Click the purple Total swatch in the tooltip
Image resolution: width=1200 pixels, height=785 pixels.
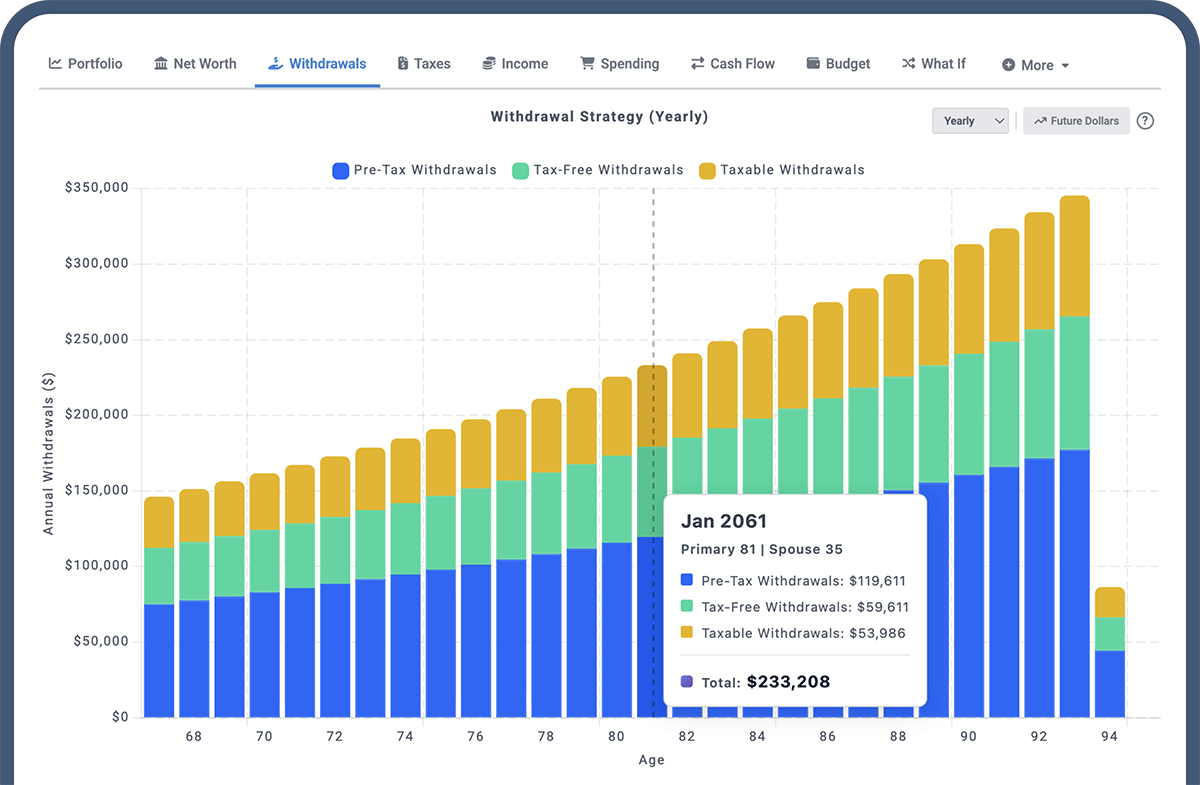click(x=684, y=681)
